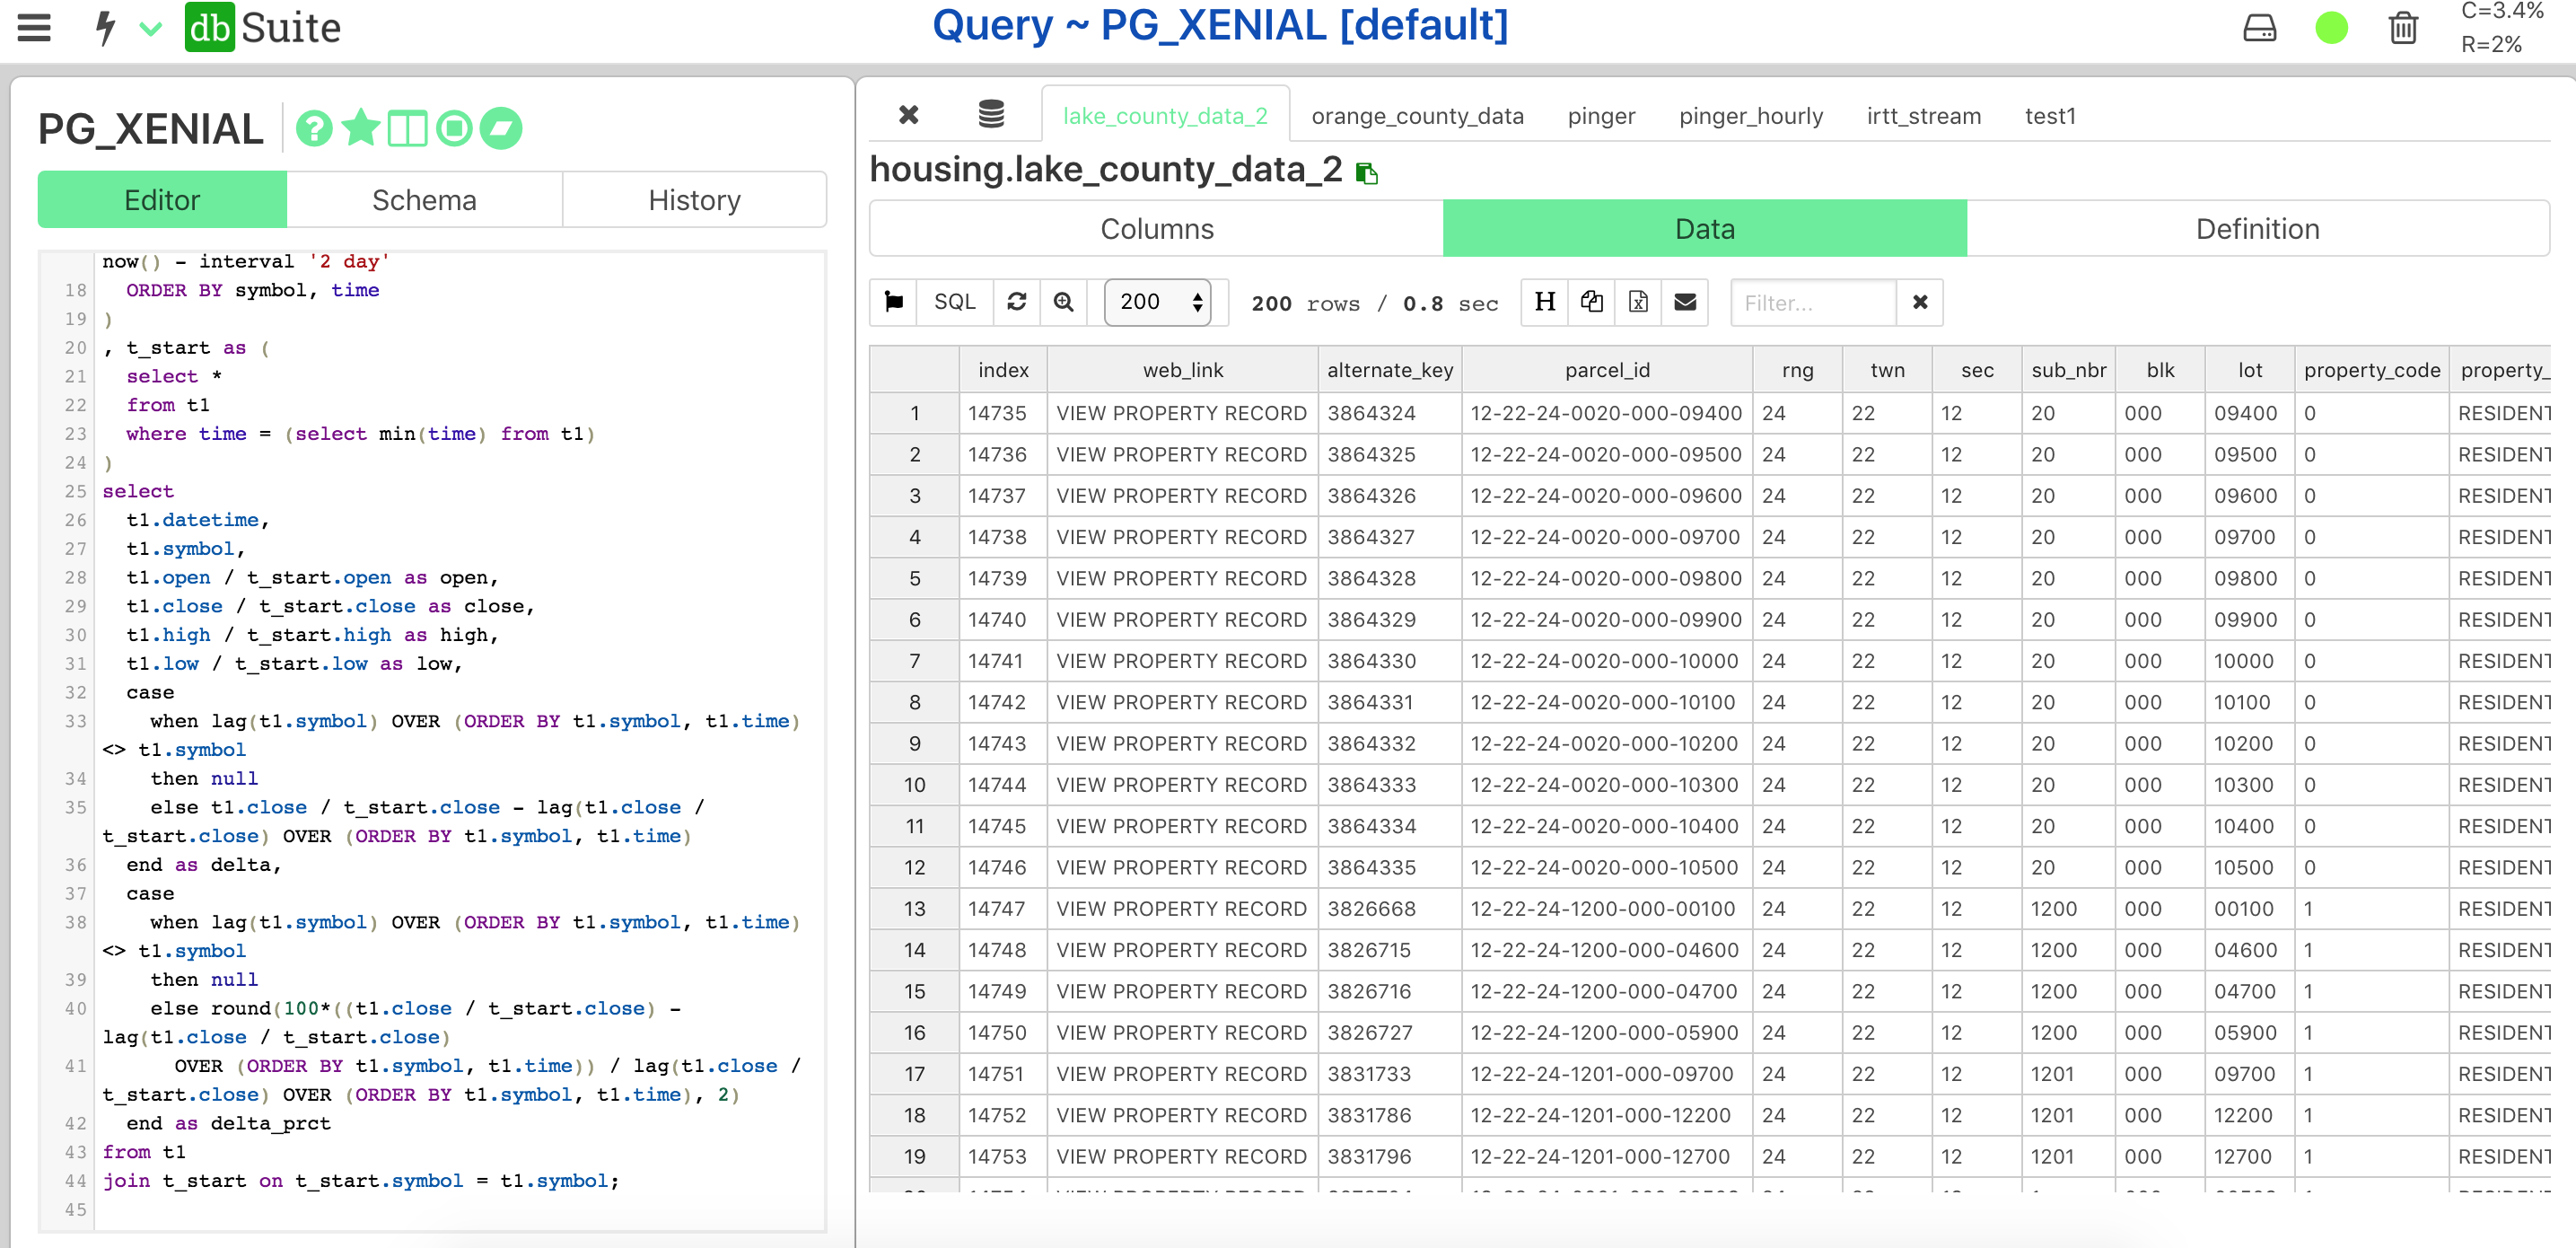Click into the Filter input field

[x=1812, y=303]
